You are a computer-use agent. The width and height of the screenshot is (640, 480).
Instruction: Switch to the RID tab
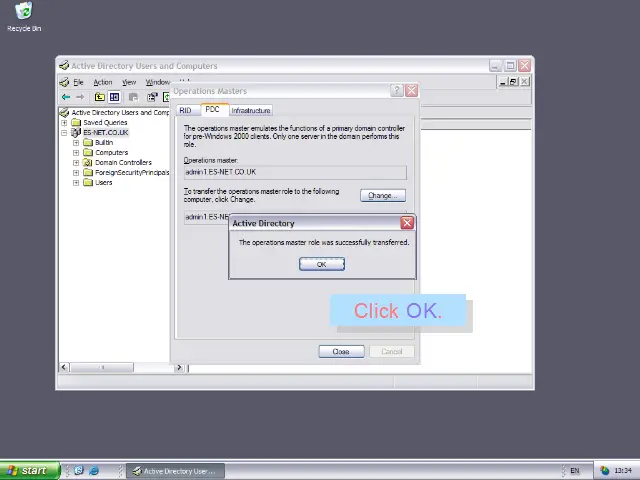pos(185,110)
